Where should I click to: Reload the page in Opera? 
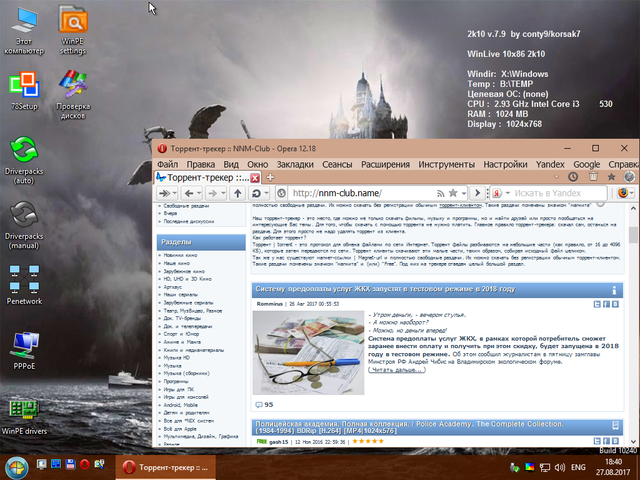coord(256,193)
